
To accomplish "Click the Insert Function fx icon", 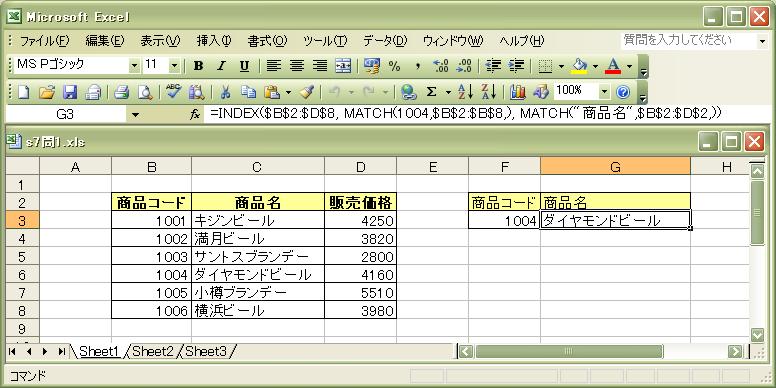I will [x=195, y=115].
